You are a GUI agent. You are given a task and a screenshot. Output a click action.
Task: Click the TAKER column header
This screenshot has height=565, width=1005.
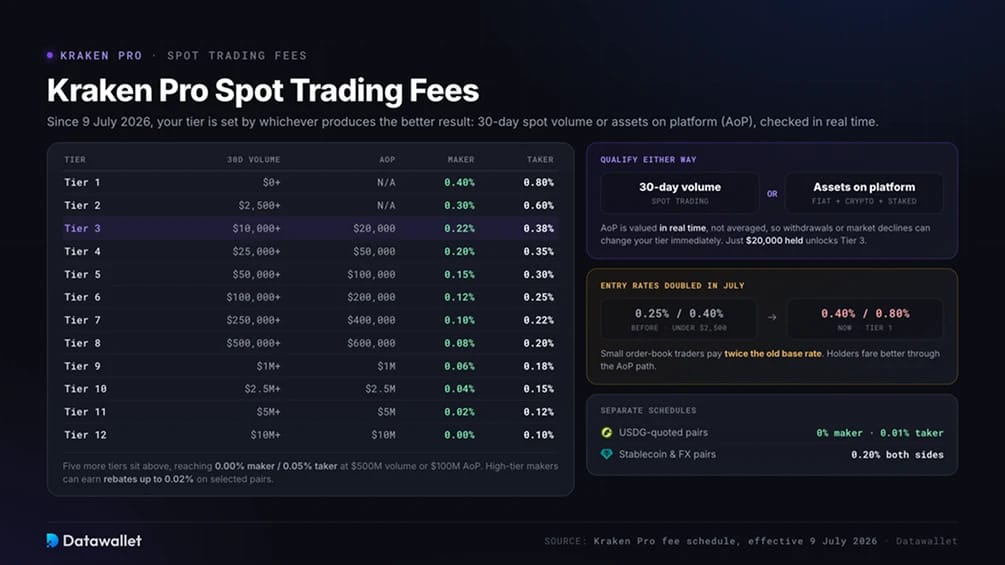[540, 160]
